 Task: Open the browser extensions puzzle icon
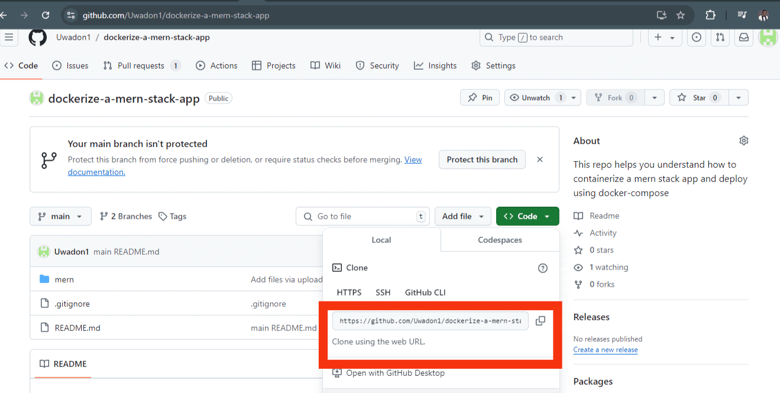710,15
